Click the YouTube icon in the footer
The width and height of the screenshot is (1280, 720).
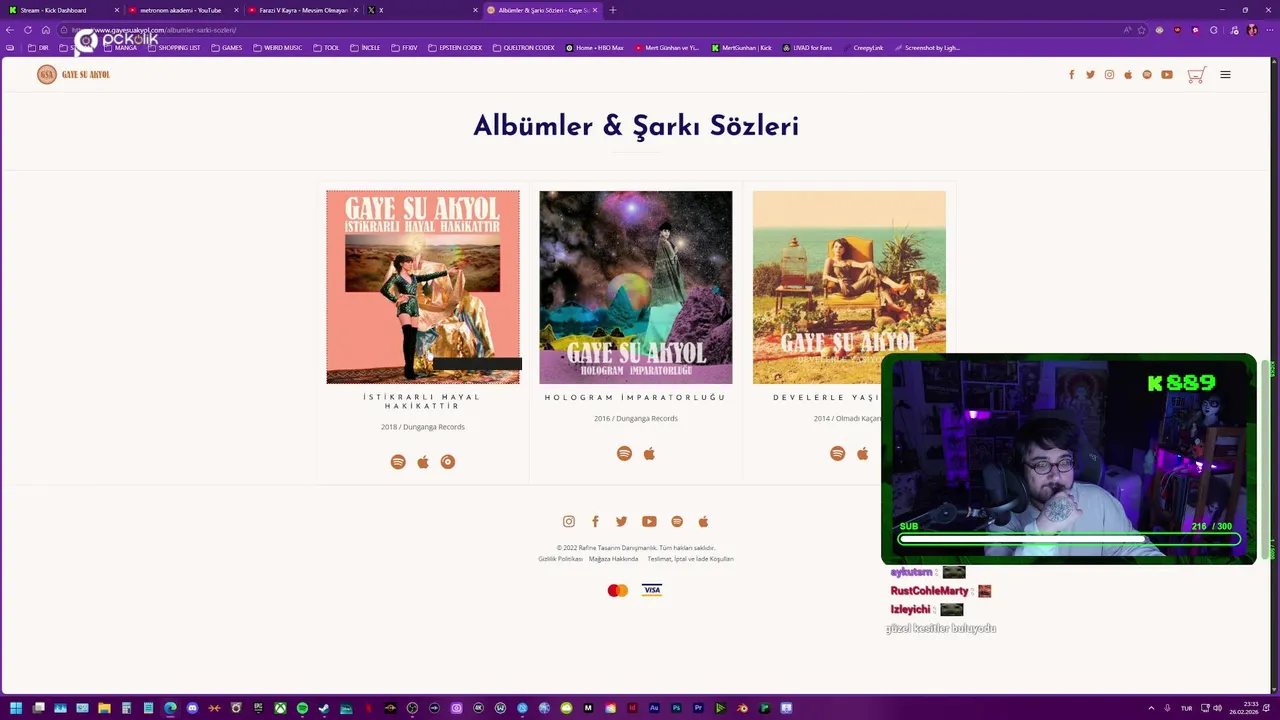(x=649, y=522)
